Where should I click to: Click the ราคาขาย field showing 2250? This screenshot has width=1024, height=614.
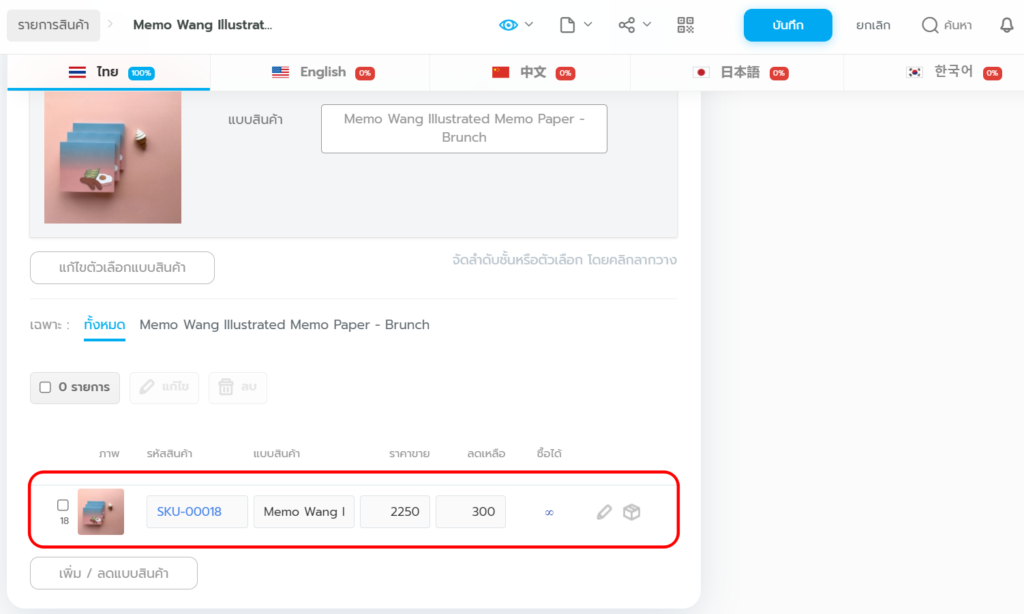click(395, 512)
